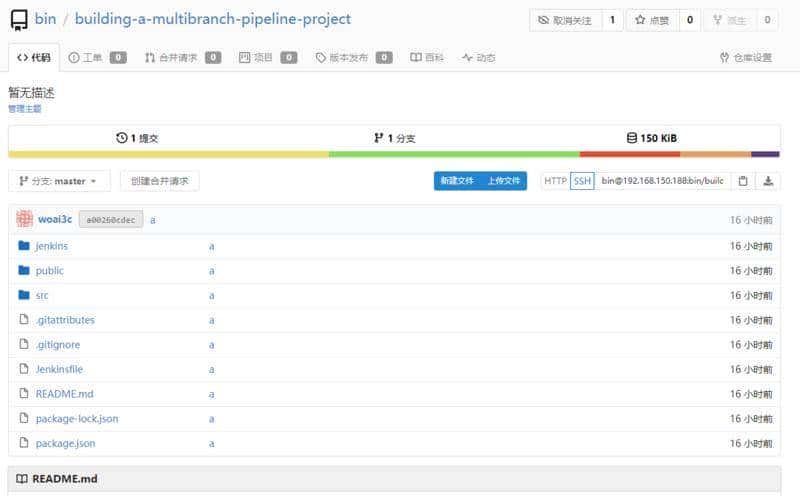Switch to the 百科 wiki tab
Viewport: 800px width, 496px height.
[427, 57]
